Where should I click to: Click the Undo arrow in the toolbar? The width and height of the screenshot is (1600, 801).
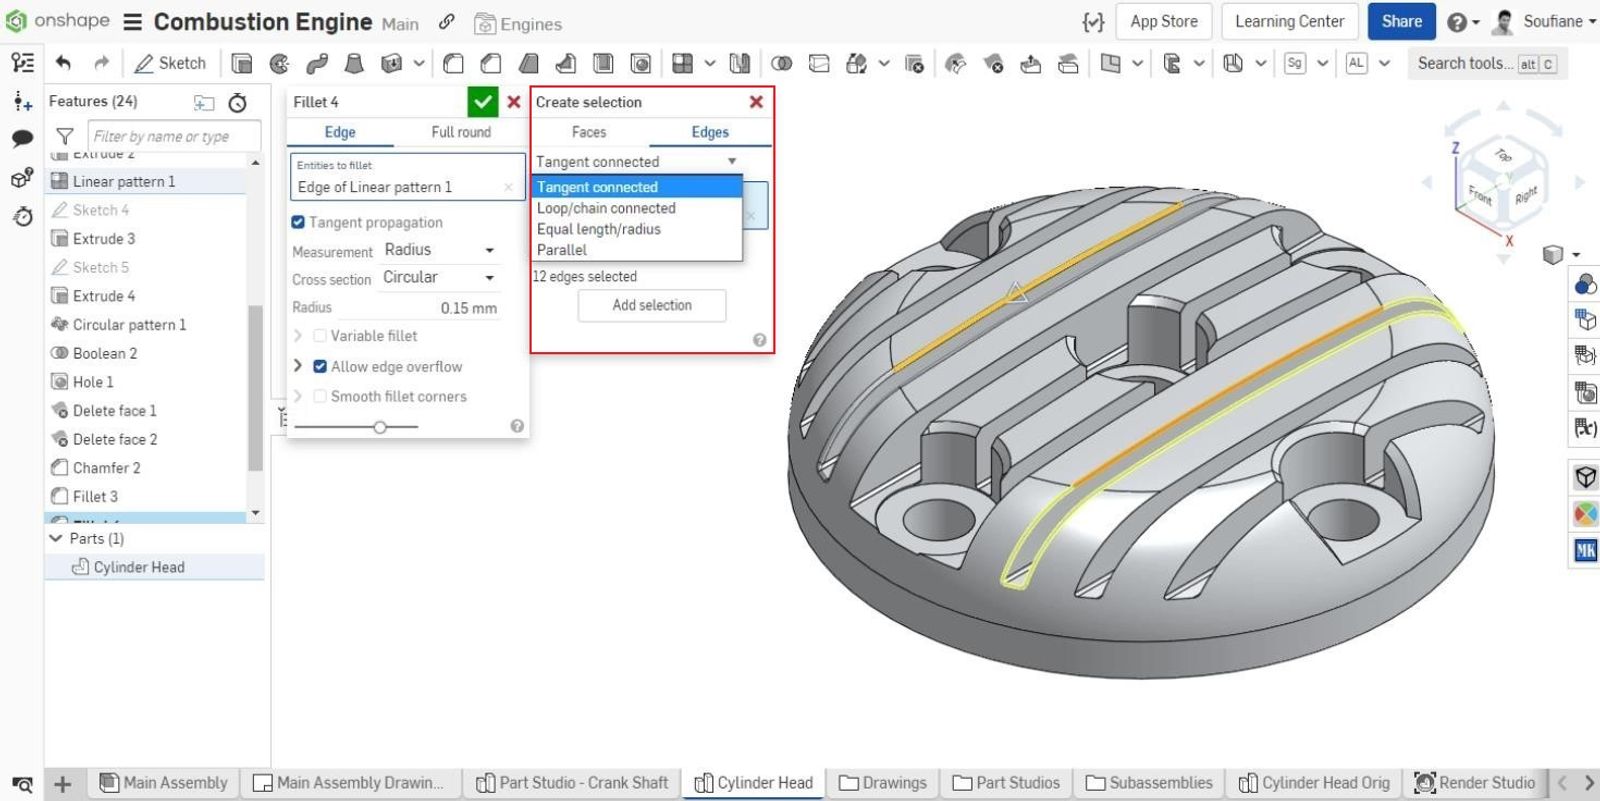click(63, 63)
